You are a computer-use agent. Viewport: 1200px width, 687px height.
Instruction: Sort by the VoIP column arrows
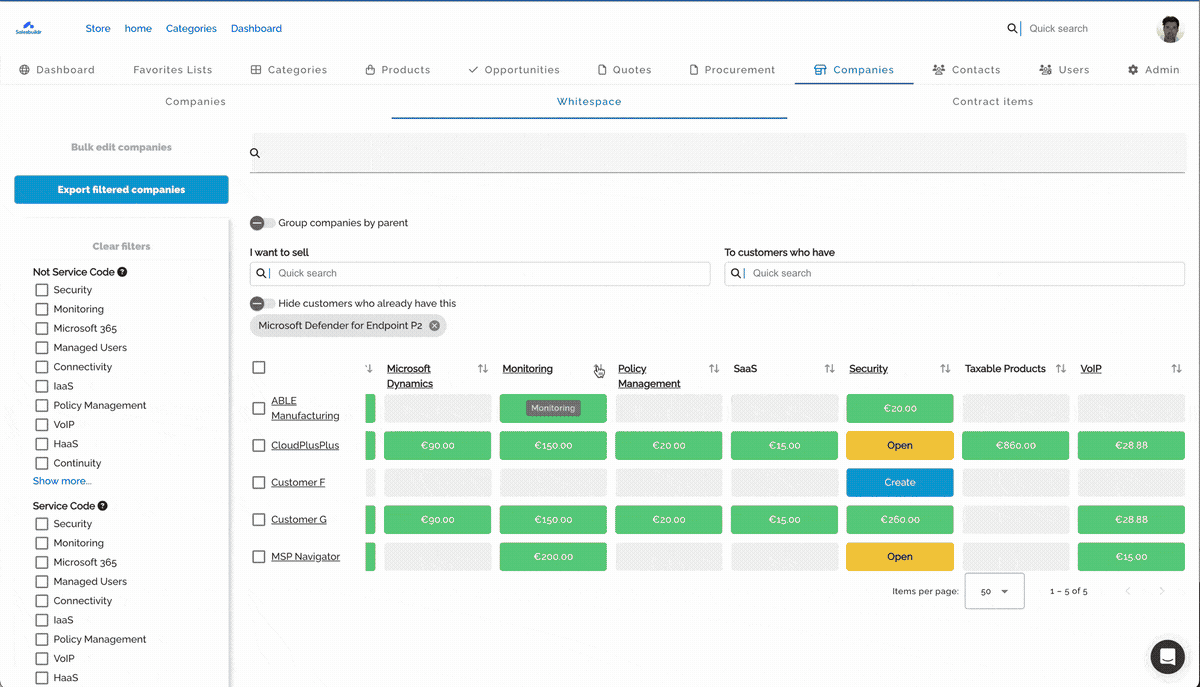(1176, 369)
